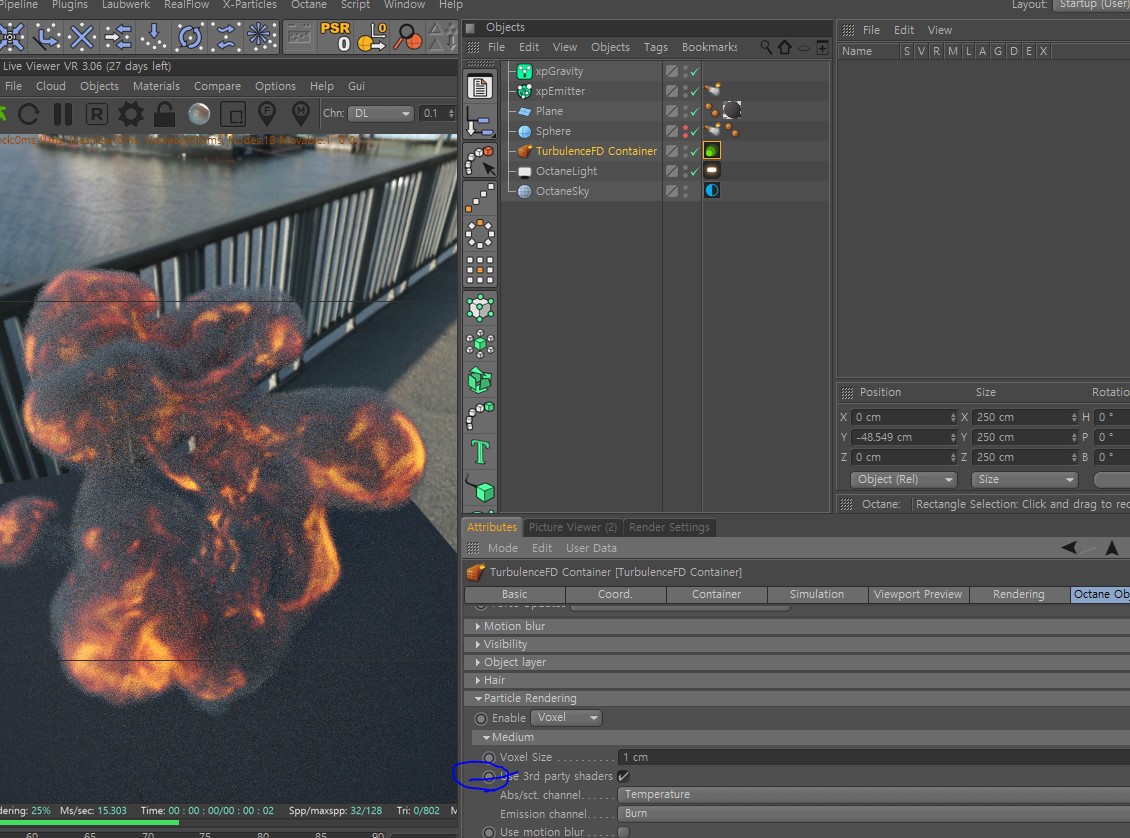Collapse the Particle Rendering section

tap(529, 698)
